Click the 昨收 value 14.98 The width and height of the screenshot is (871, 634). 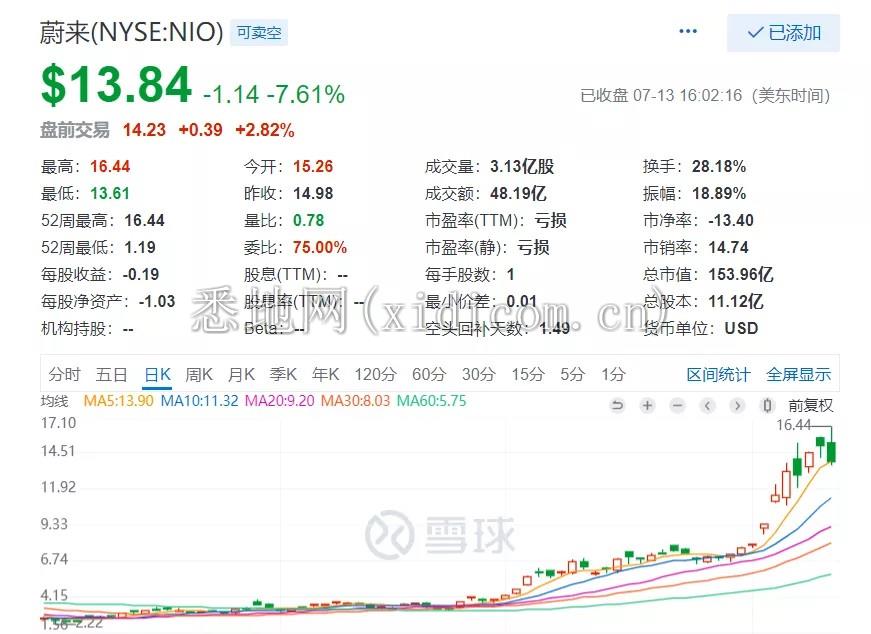[x=313, y=193]
